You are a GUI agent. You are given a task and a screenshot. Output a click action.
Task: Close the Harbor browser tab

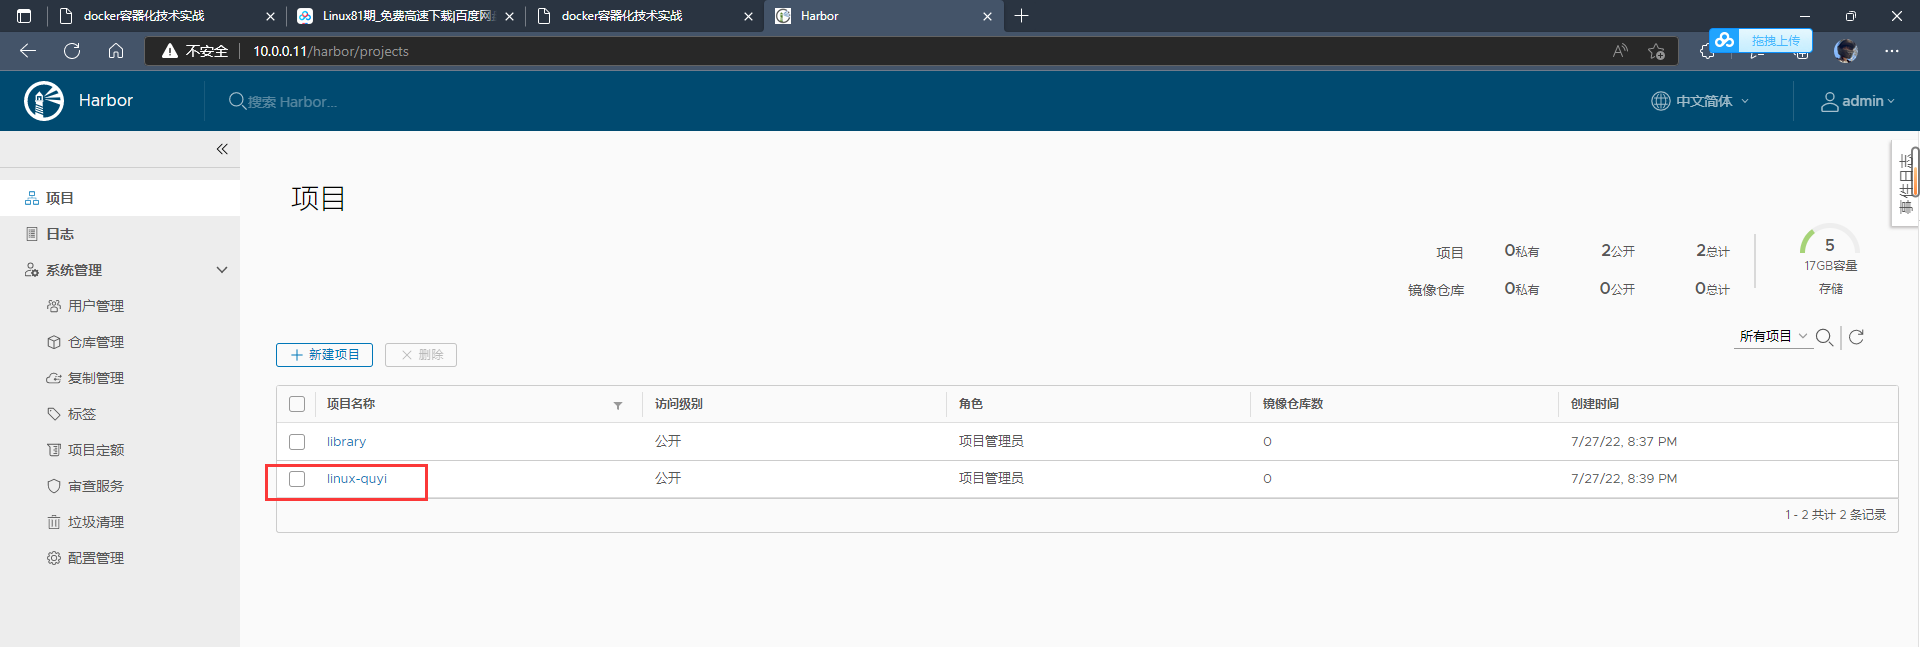click(x=987, y=16)
